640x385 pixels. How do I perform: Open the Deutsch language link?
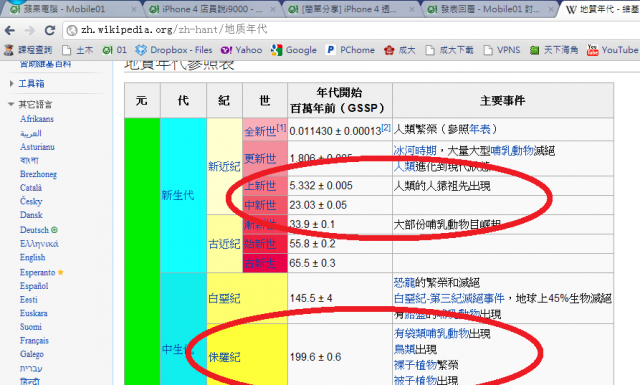coord(34,230)
